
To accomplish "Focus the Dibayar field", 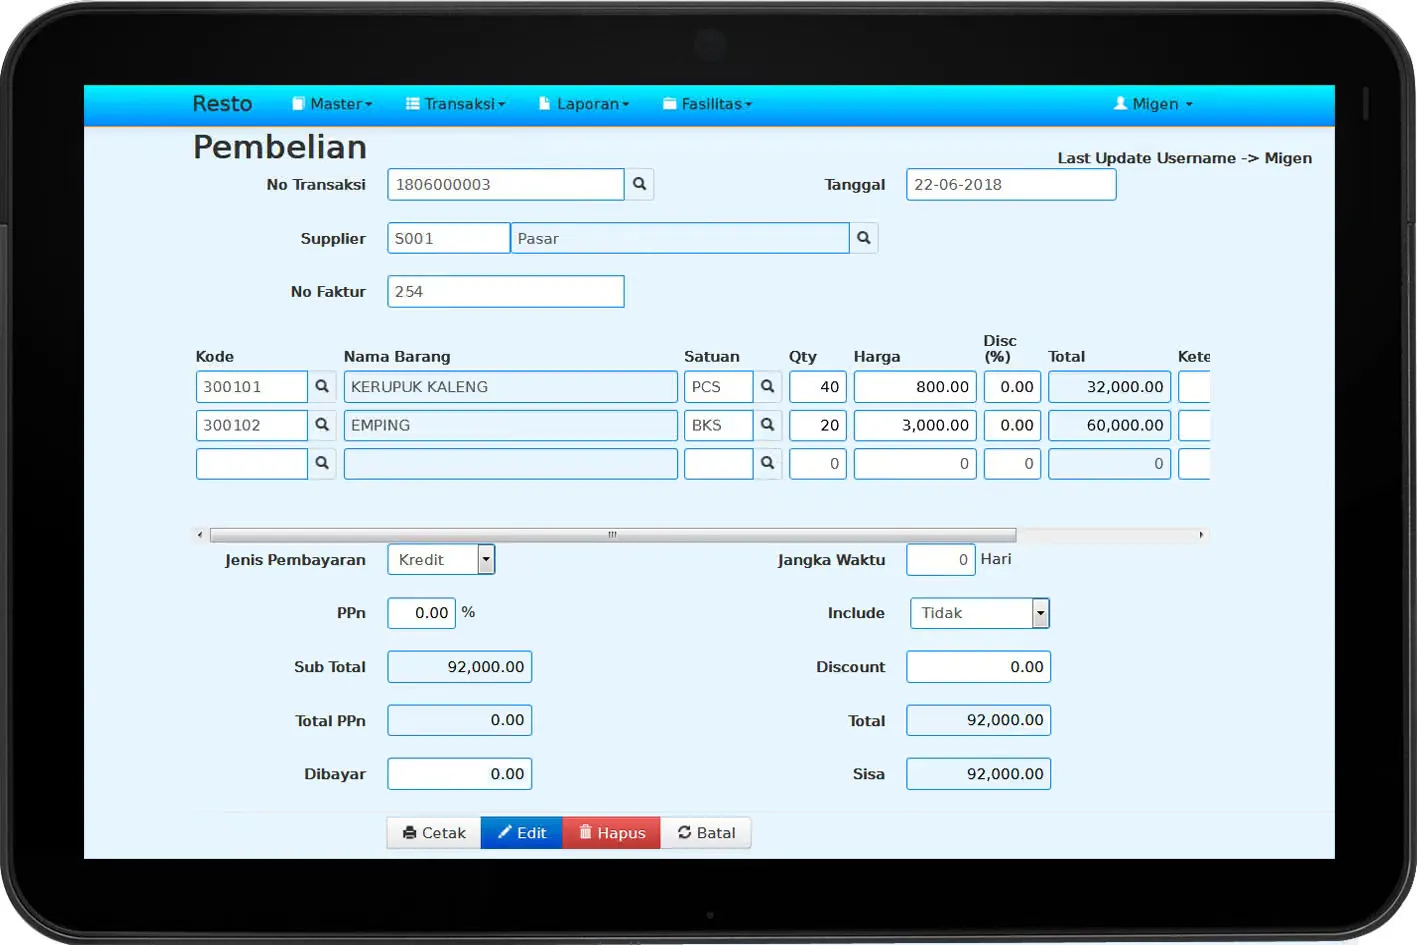I will pos(460,774).
